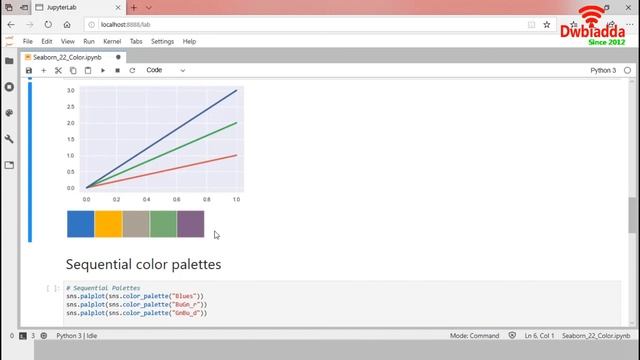Click the Ln 6, Col 1 status

[539, 336]
